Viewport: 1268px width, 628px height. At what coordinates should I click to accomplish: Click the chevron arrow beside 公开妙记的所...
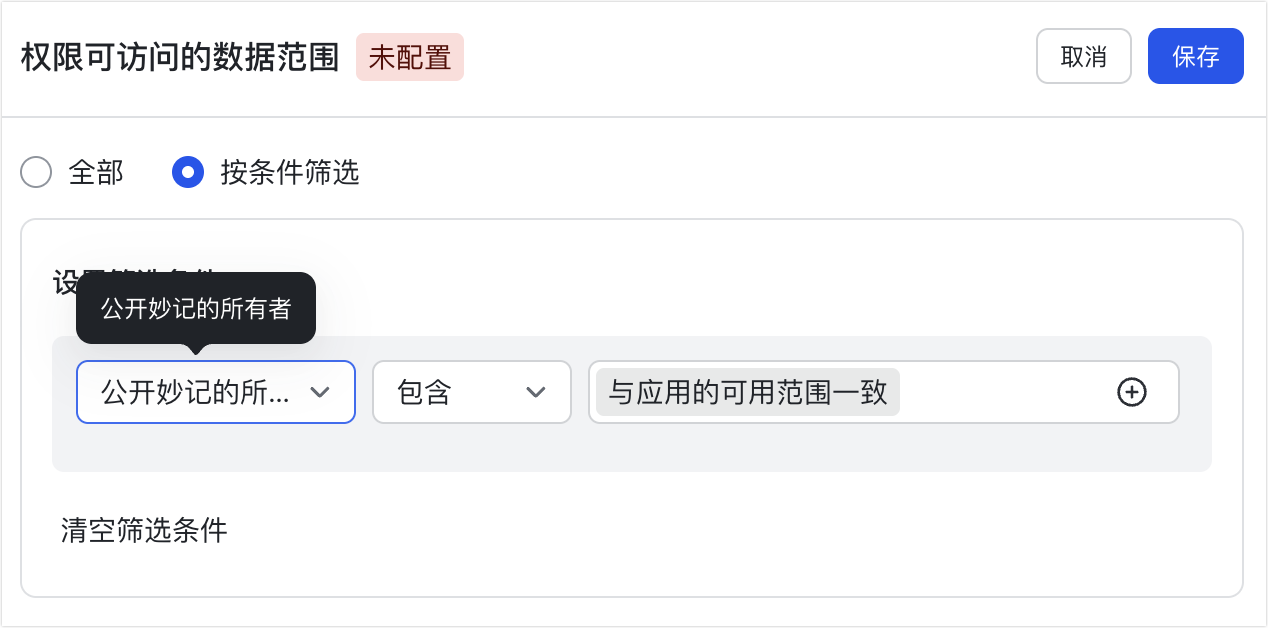point(320,393)
